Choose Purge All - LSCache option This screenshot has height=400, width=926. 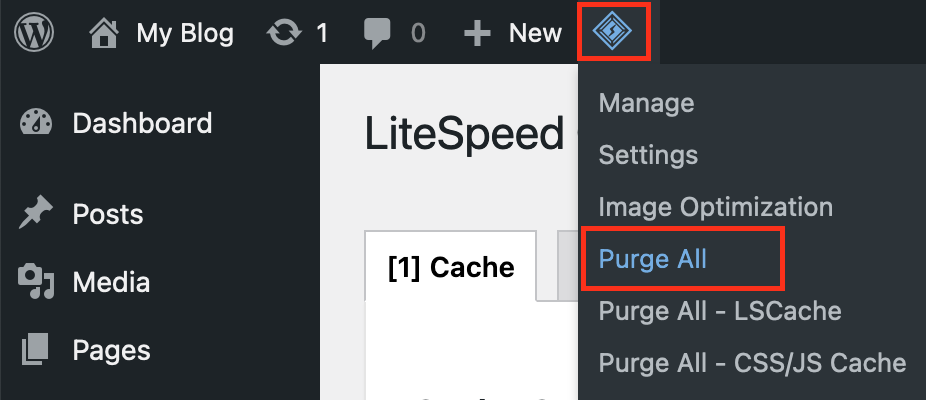(x=720, y=311)
